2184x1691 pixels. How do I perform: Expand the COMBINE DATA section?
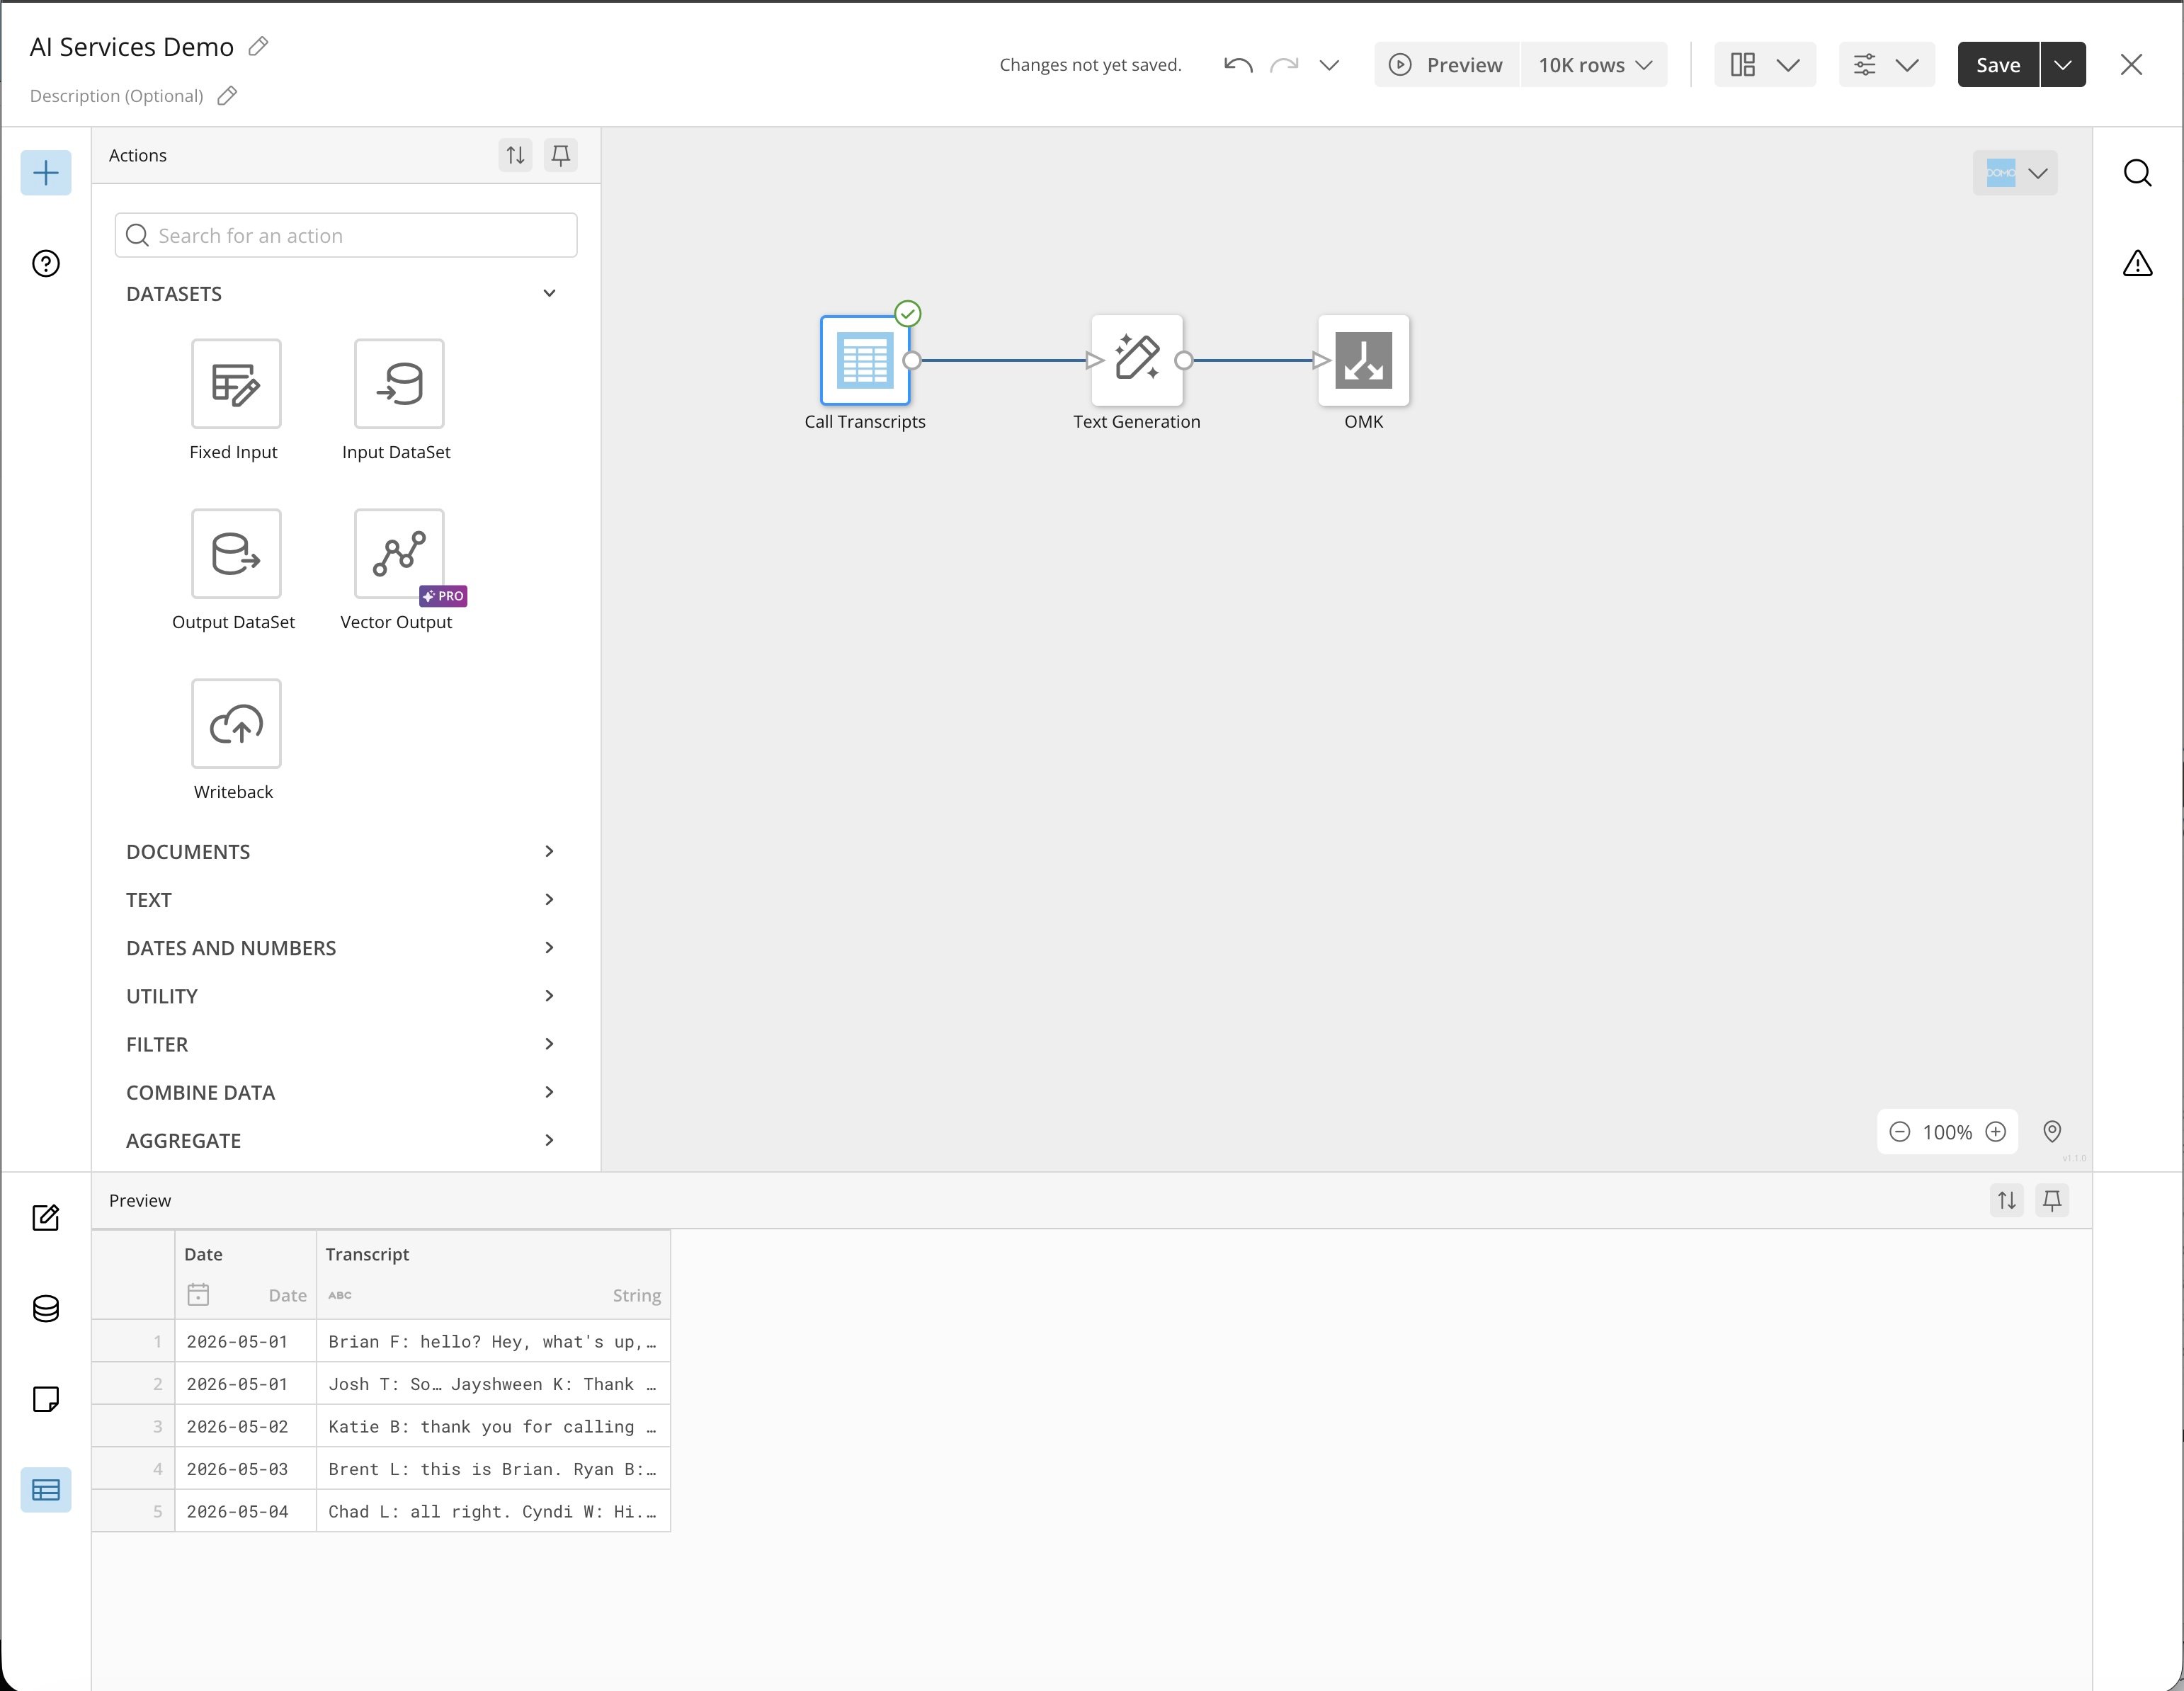(x=340, y=1092)
